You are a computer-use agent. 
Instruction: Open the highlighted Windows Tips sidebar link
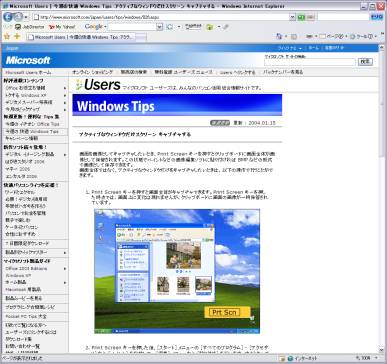tap(32, 131)
